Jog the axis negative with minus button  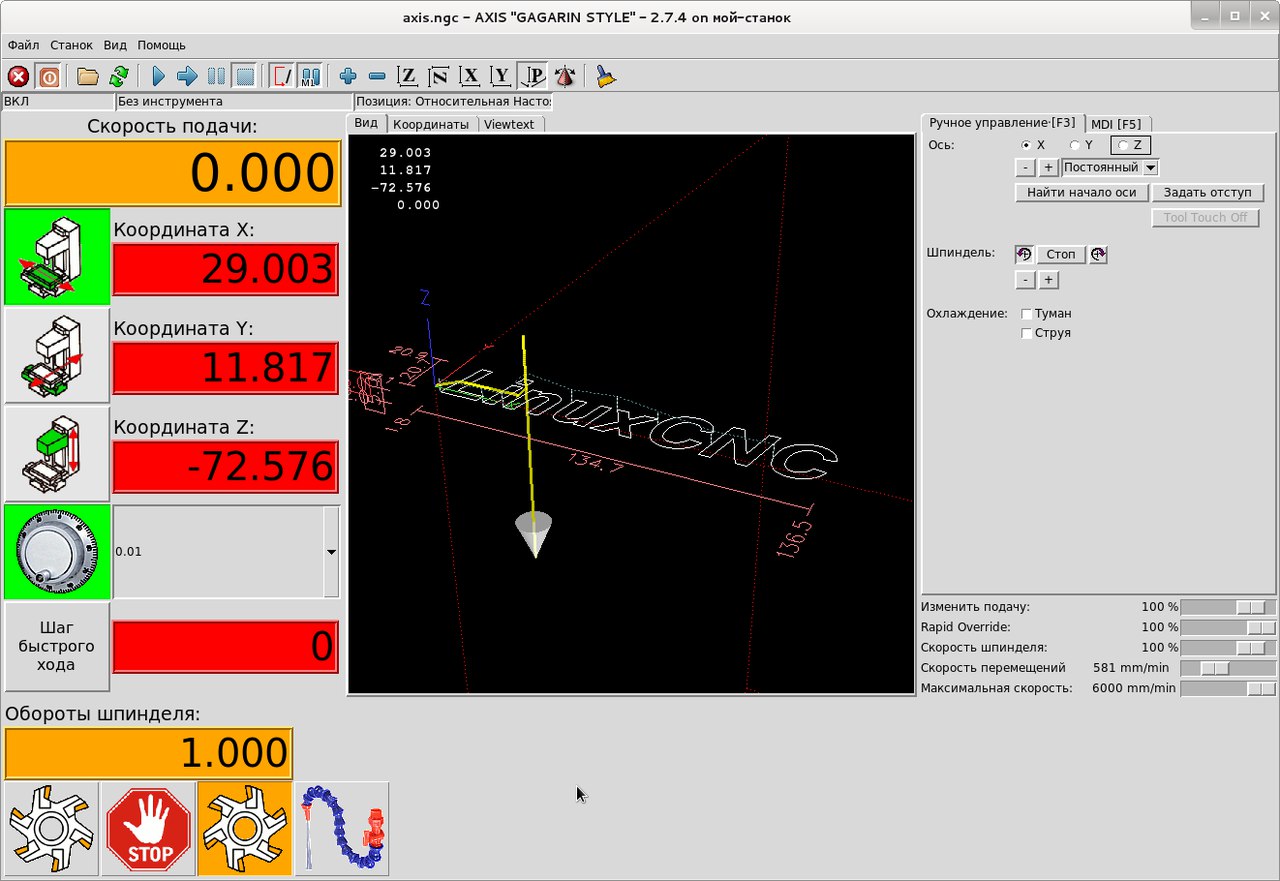[x=1025, y=168]
